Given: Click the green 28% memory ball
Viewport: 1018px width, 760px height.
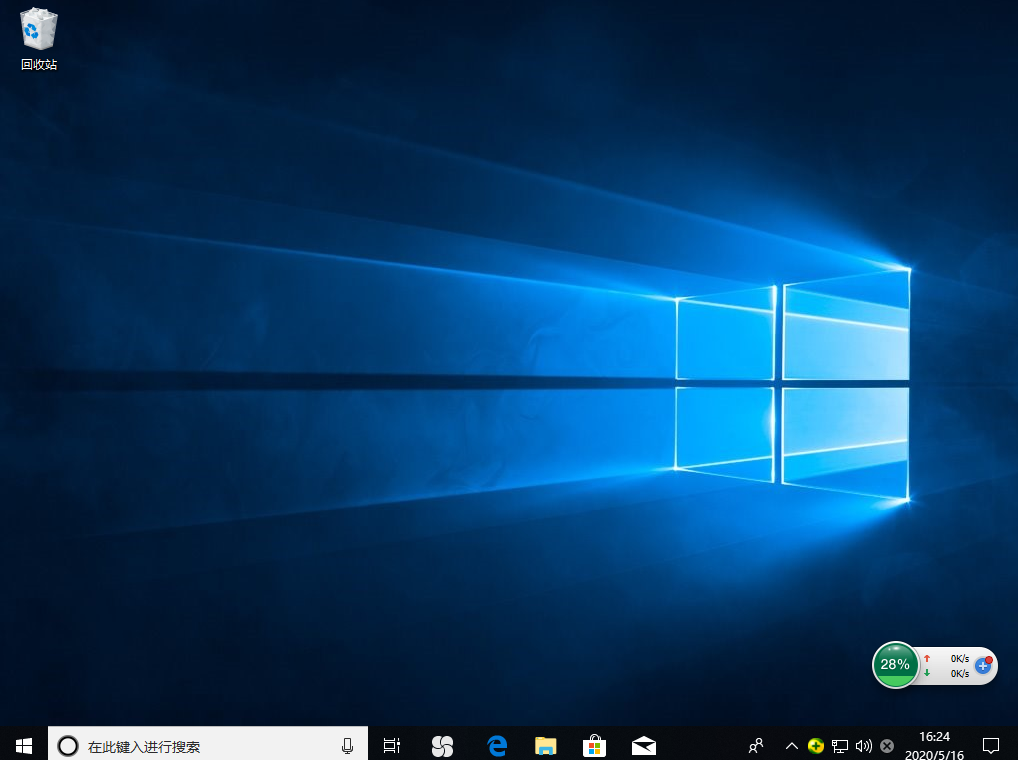Looking at the screenshot, I should tap(895, 665).
